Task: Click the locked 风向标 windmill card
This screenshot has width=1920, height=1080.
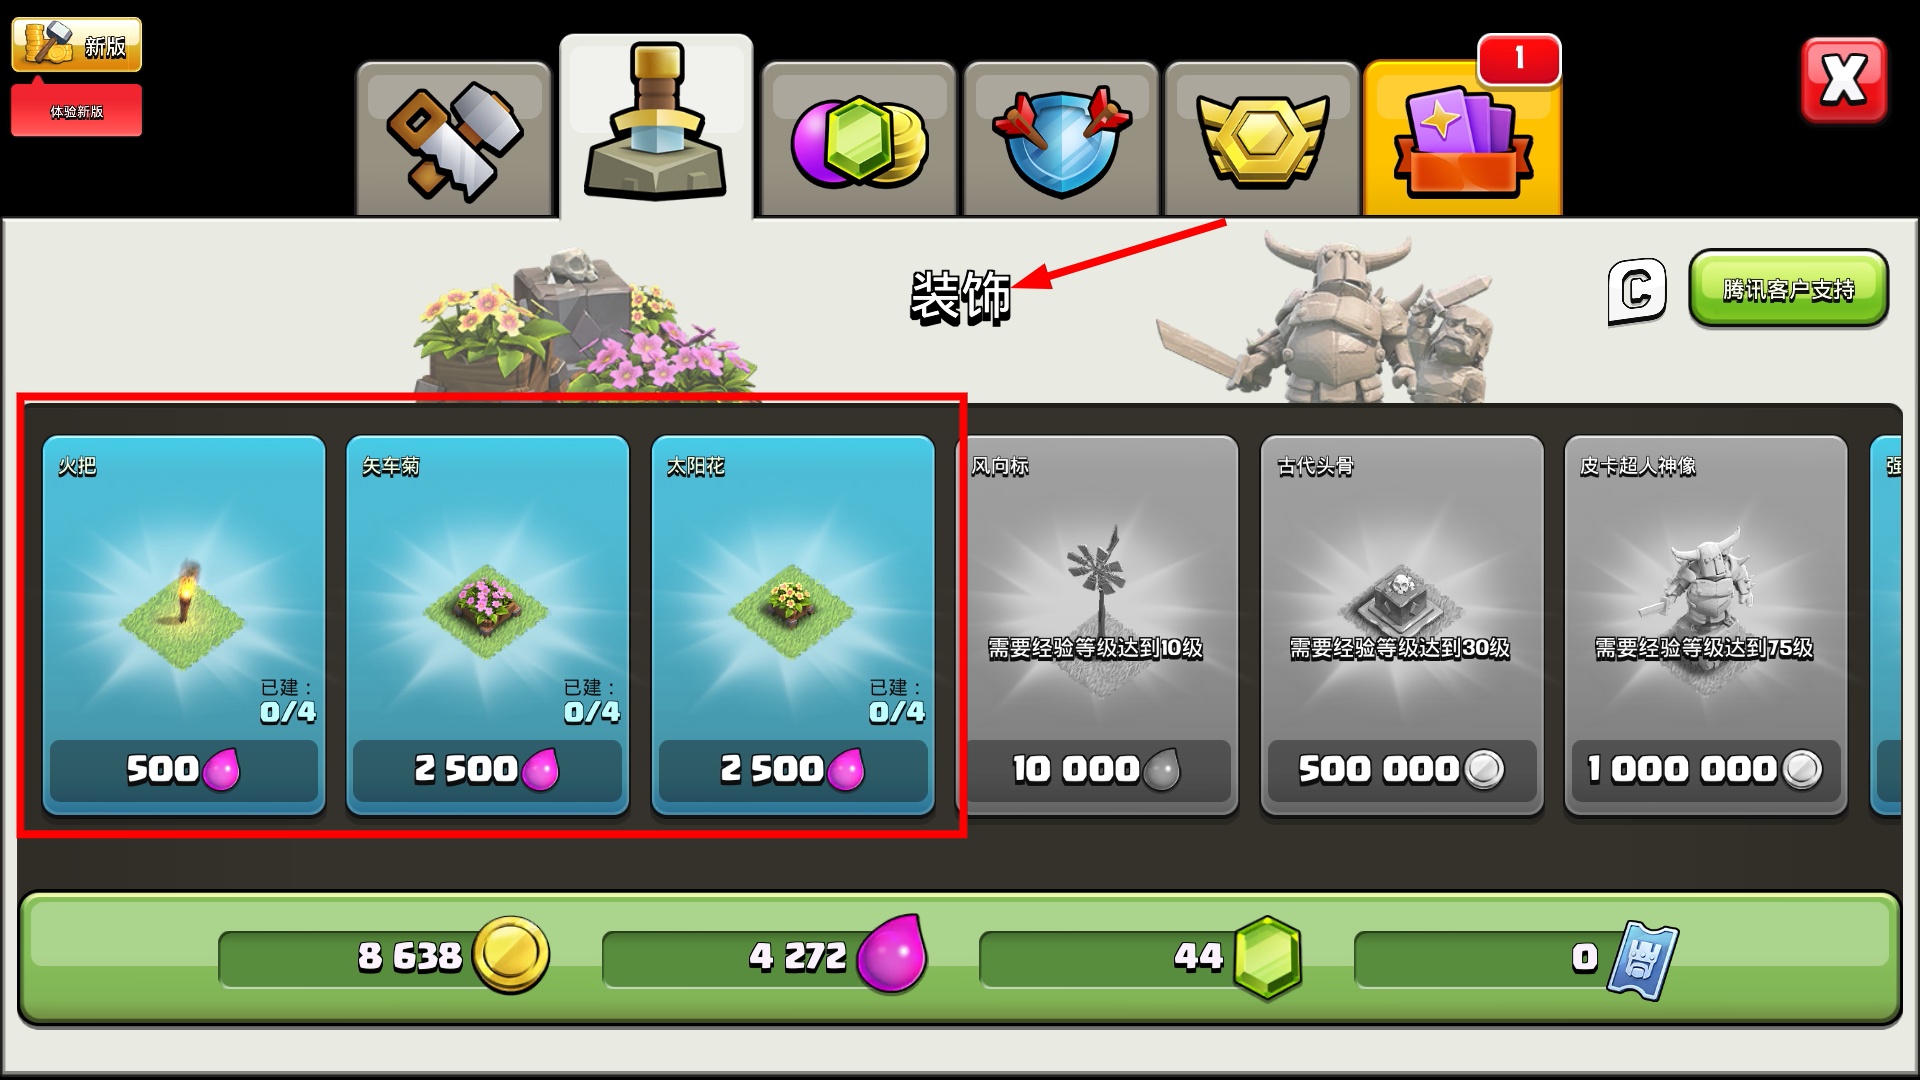Action: pyautogui.click(x=1098, y=625)
